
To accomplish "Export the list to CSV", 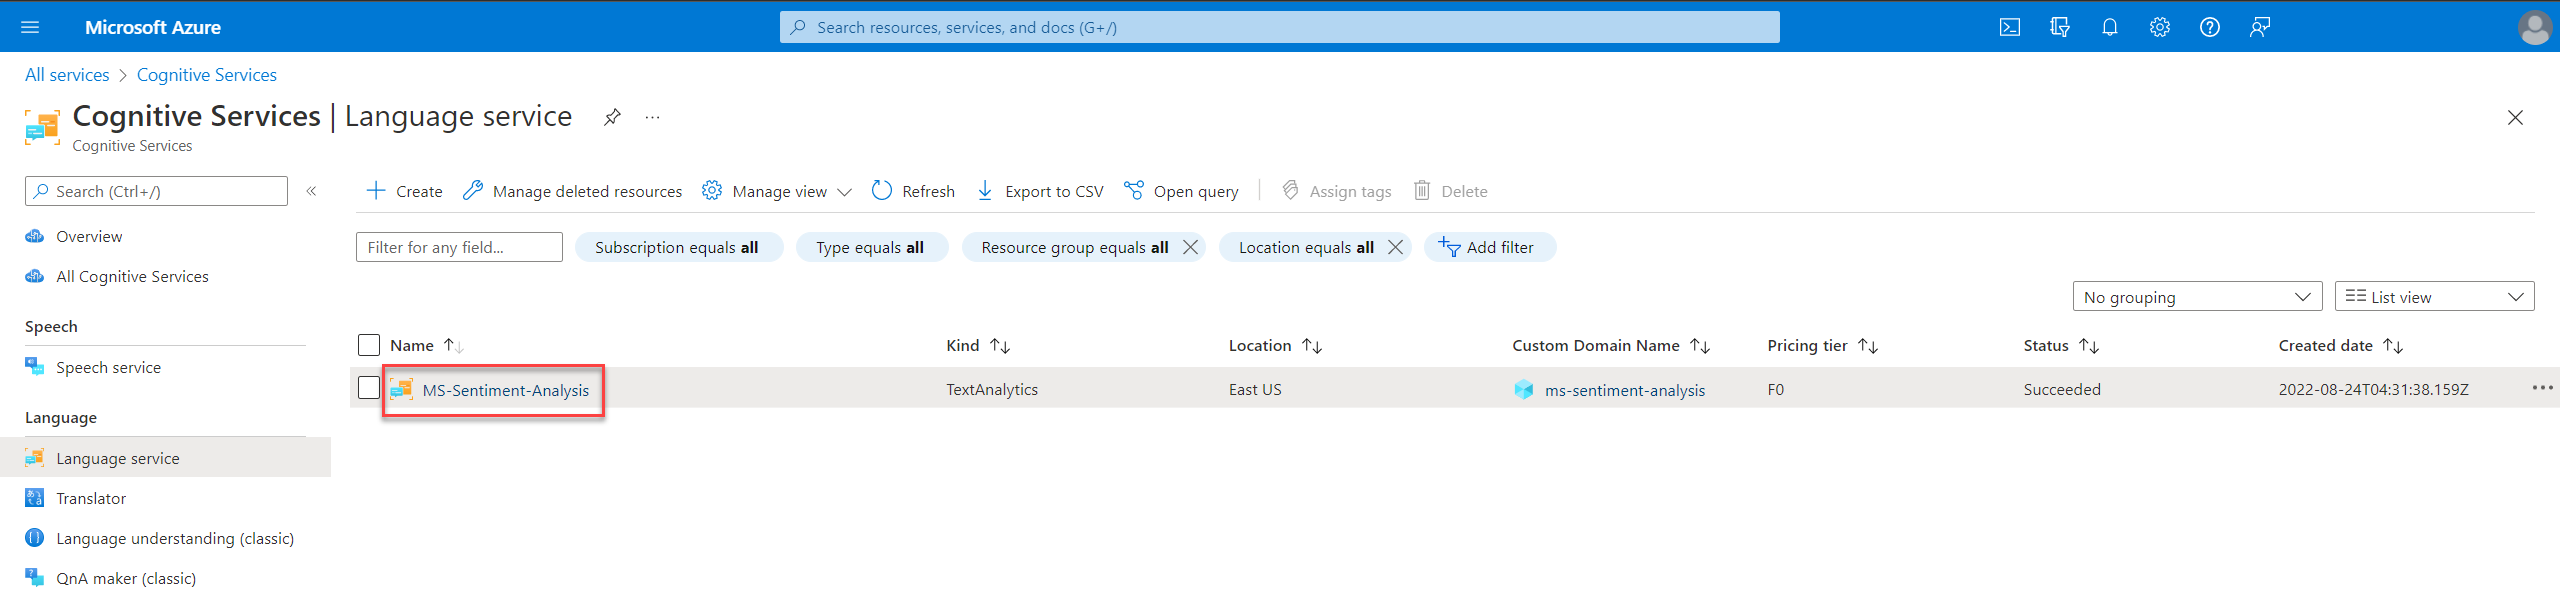I will point(1040,191).
